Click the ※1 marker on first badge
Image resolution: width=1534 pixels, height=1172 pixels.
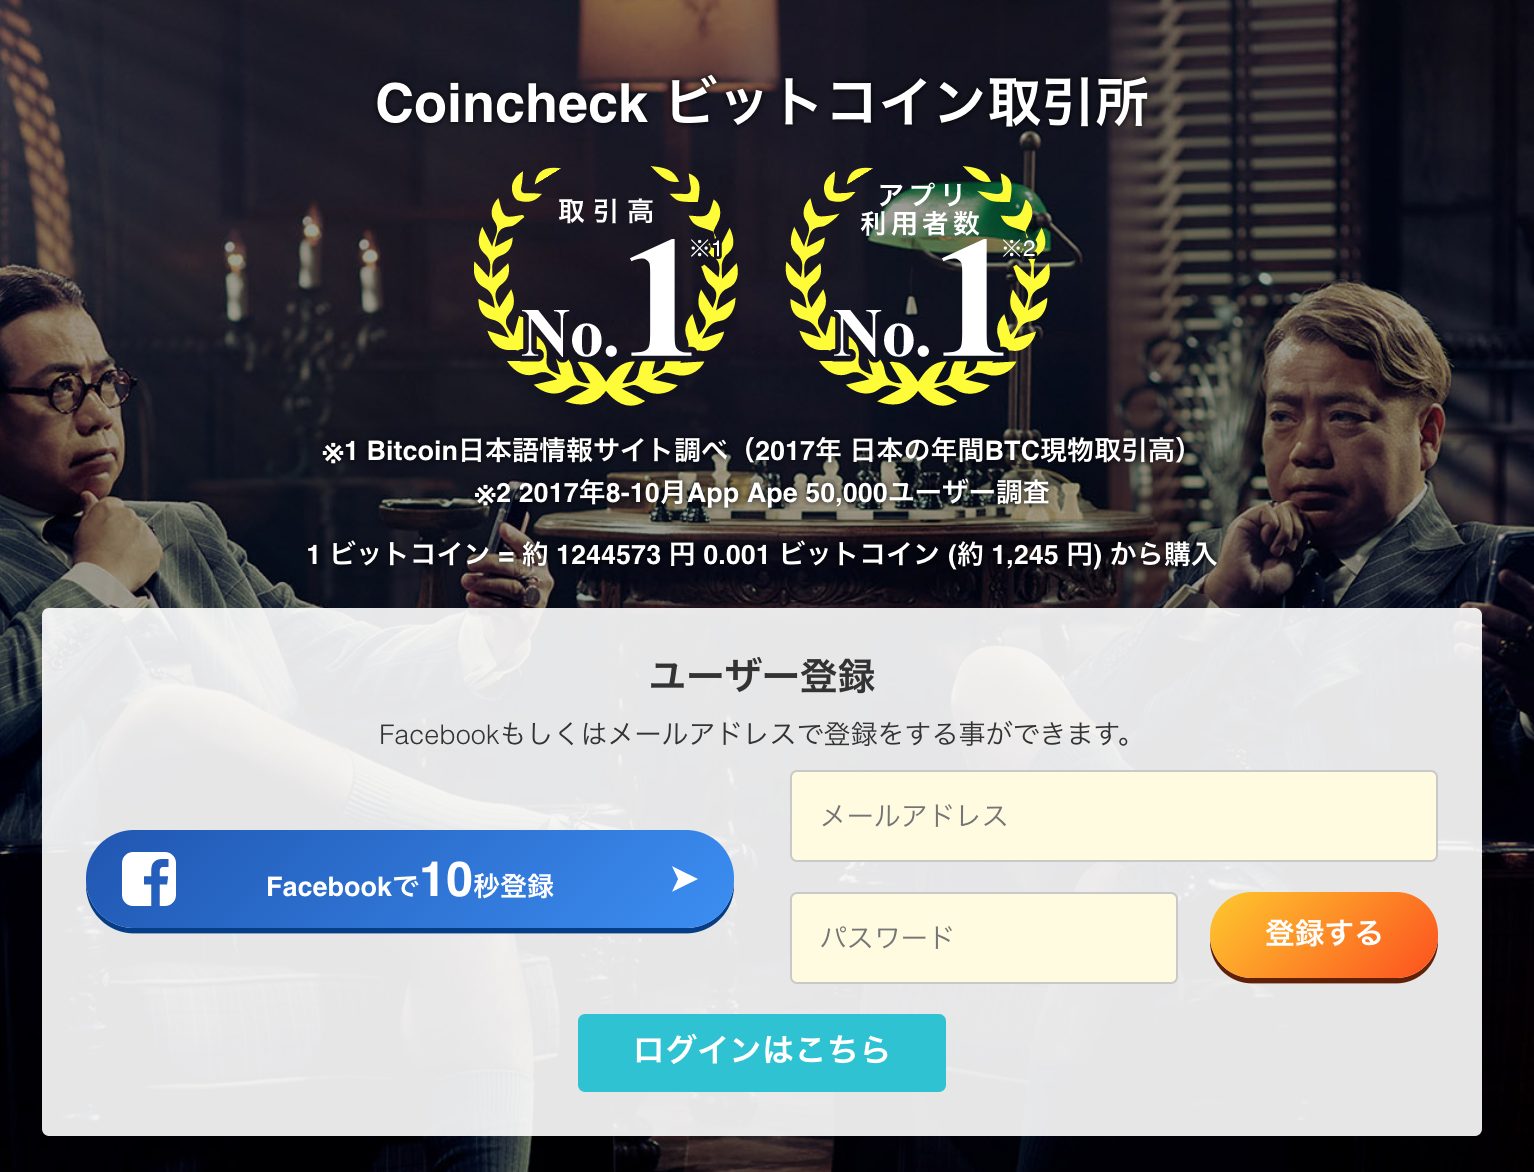coord(705,248)
